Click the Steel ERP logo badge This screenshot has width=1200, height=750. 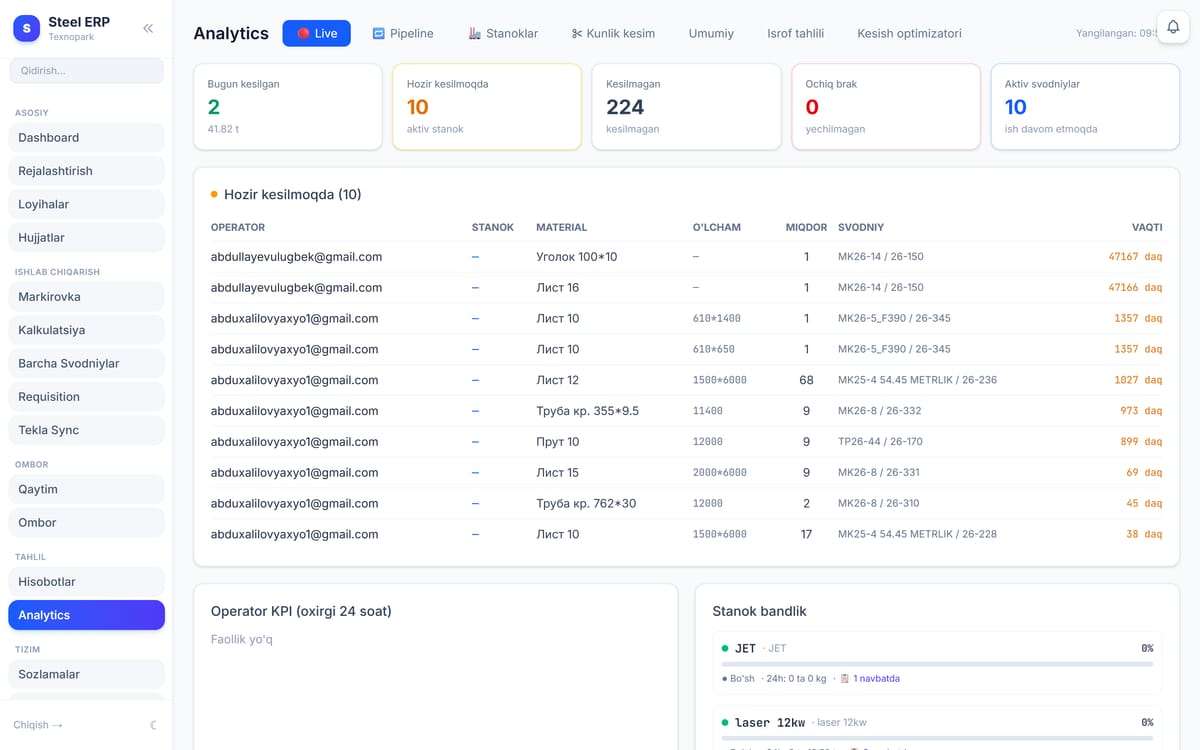click(26, 28)
